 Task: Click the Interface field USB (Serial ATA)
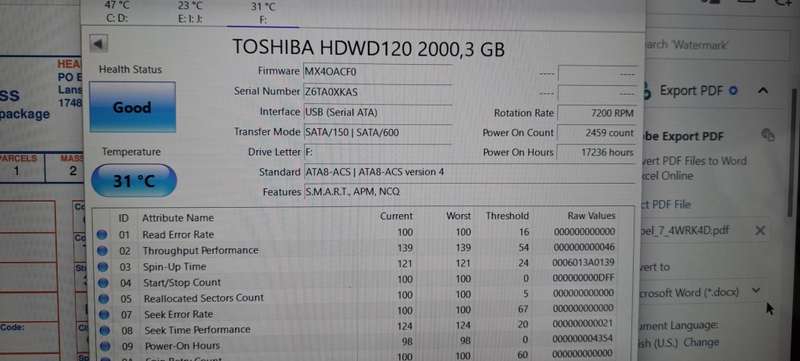[x=378, y=112]
